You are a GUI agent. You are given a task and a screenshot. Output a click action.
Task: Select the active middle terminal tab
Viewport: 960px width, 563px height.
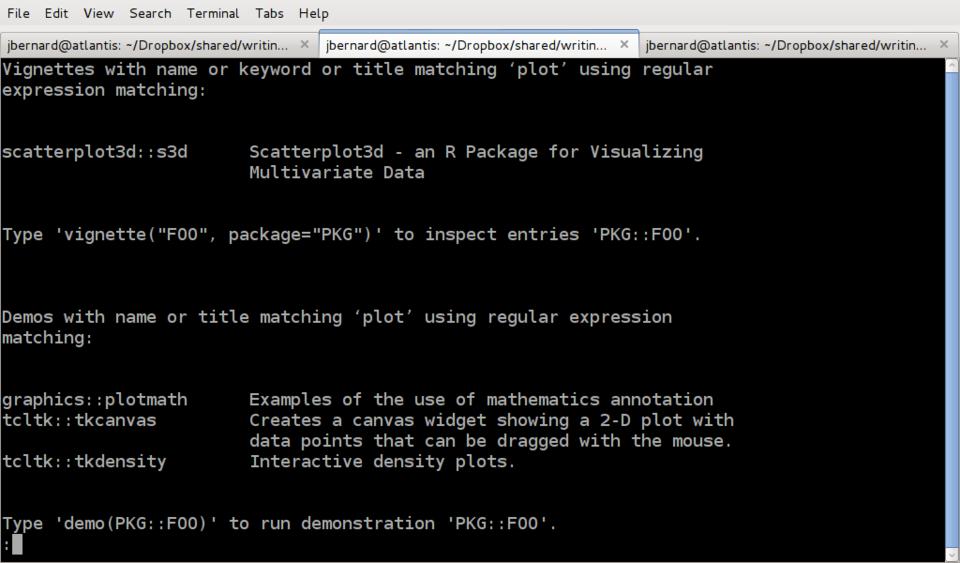(x=466, y=45)
